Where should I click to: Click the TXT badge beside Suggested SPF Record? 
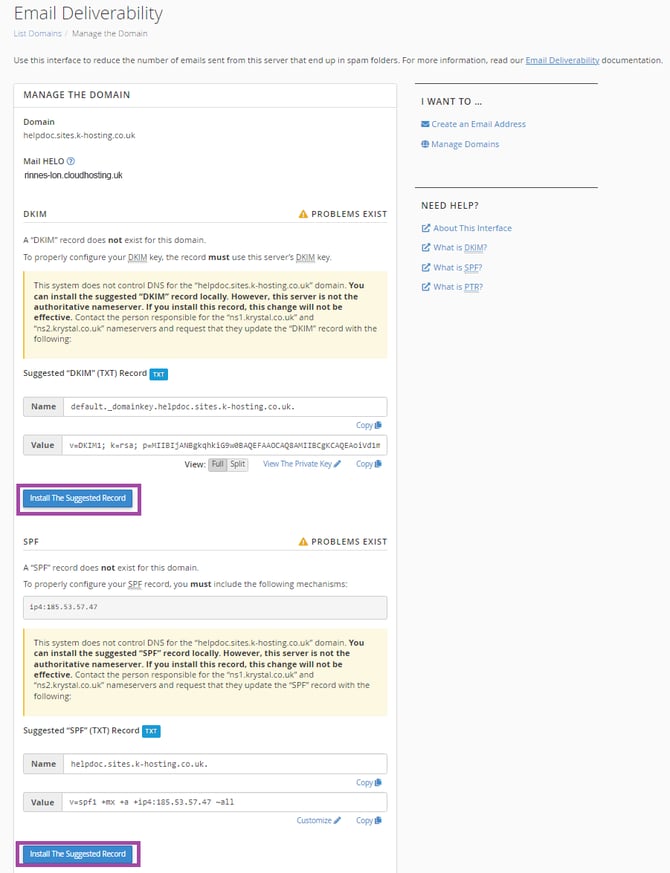click(151, 731)
